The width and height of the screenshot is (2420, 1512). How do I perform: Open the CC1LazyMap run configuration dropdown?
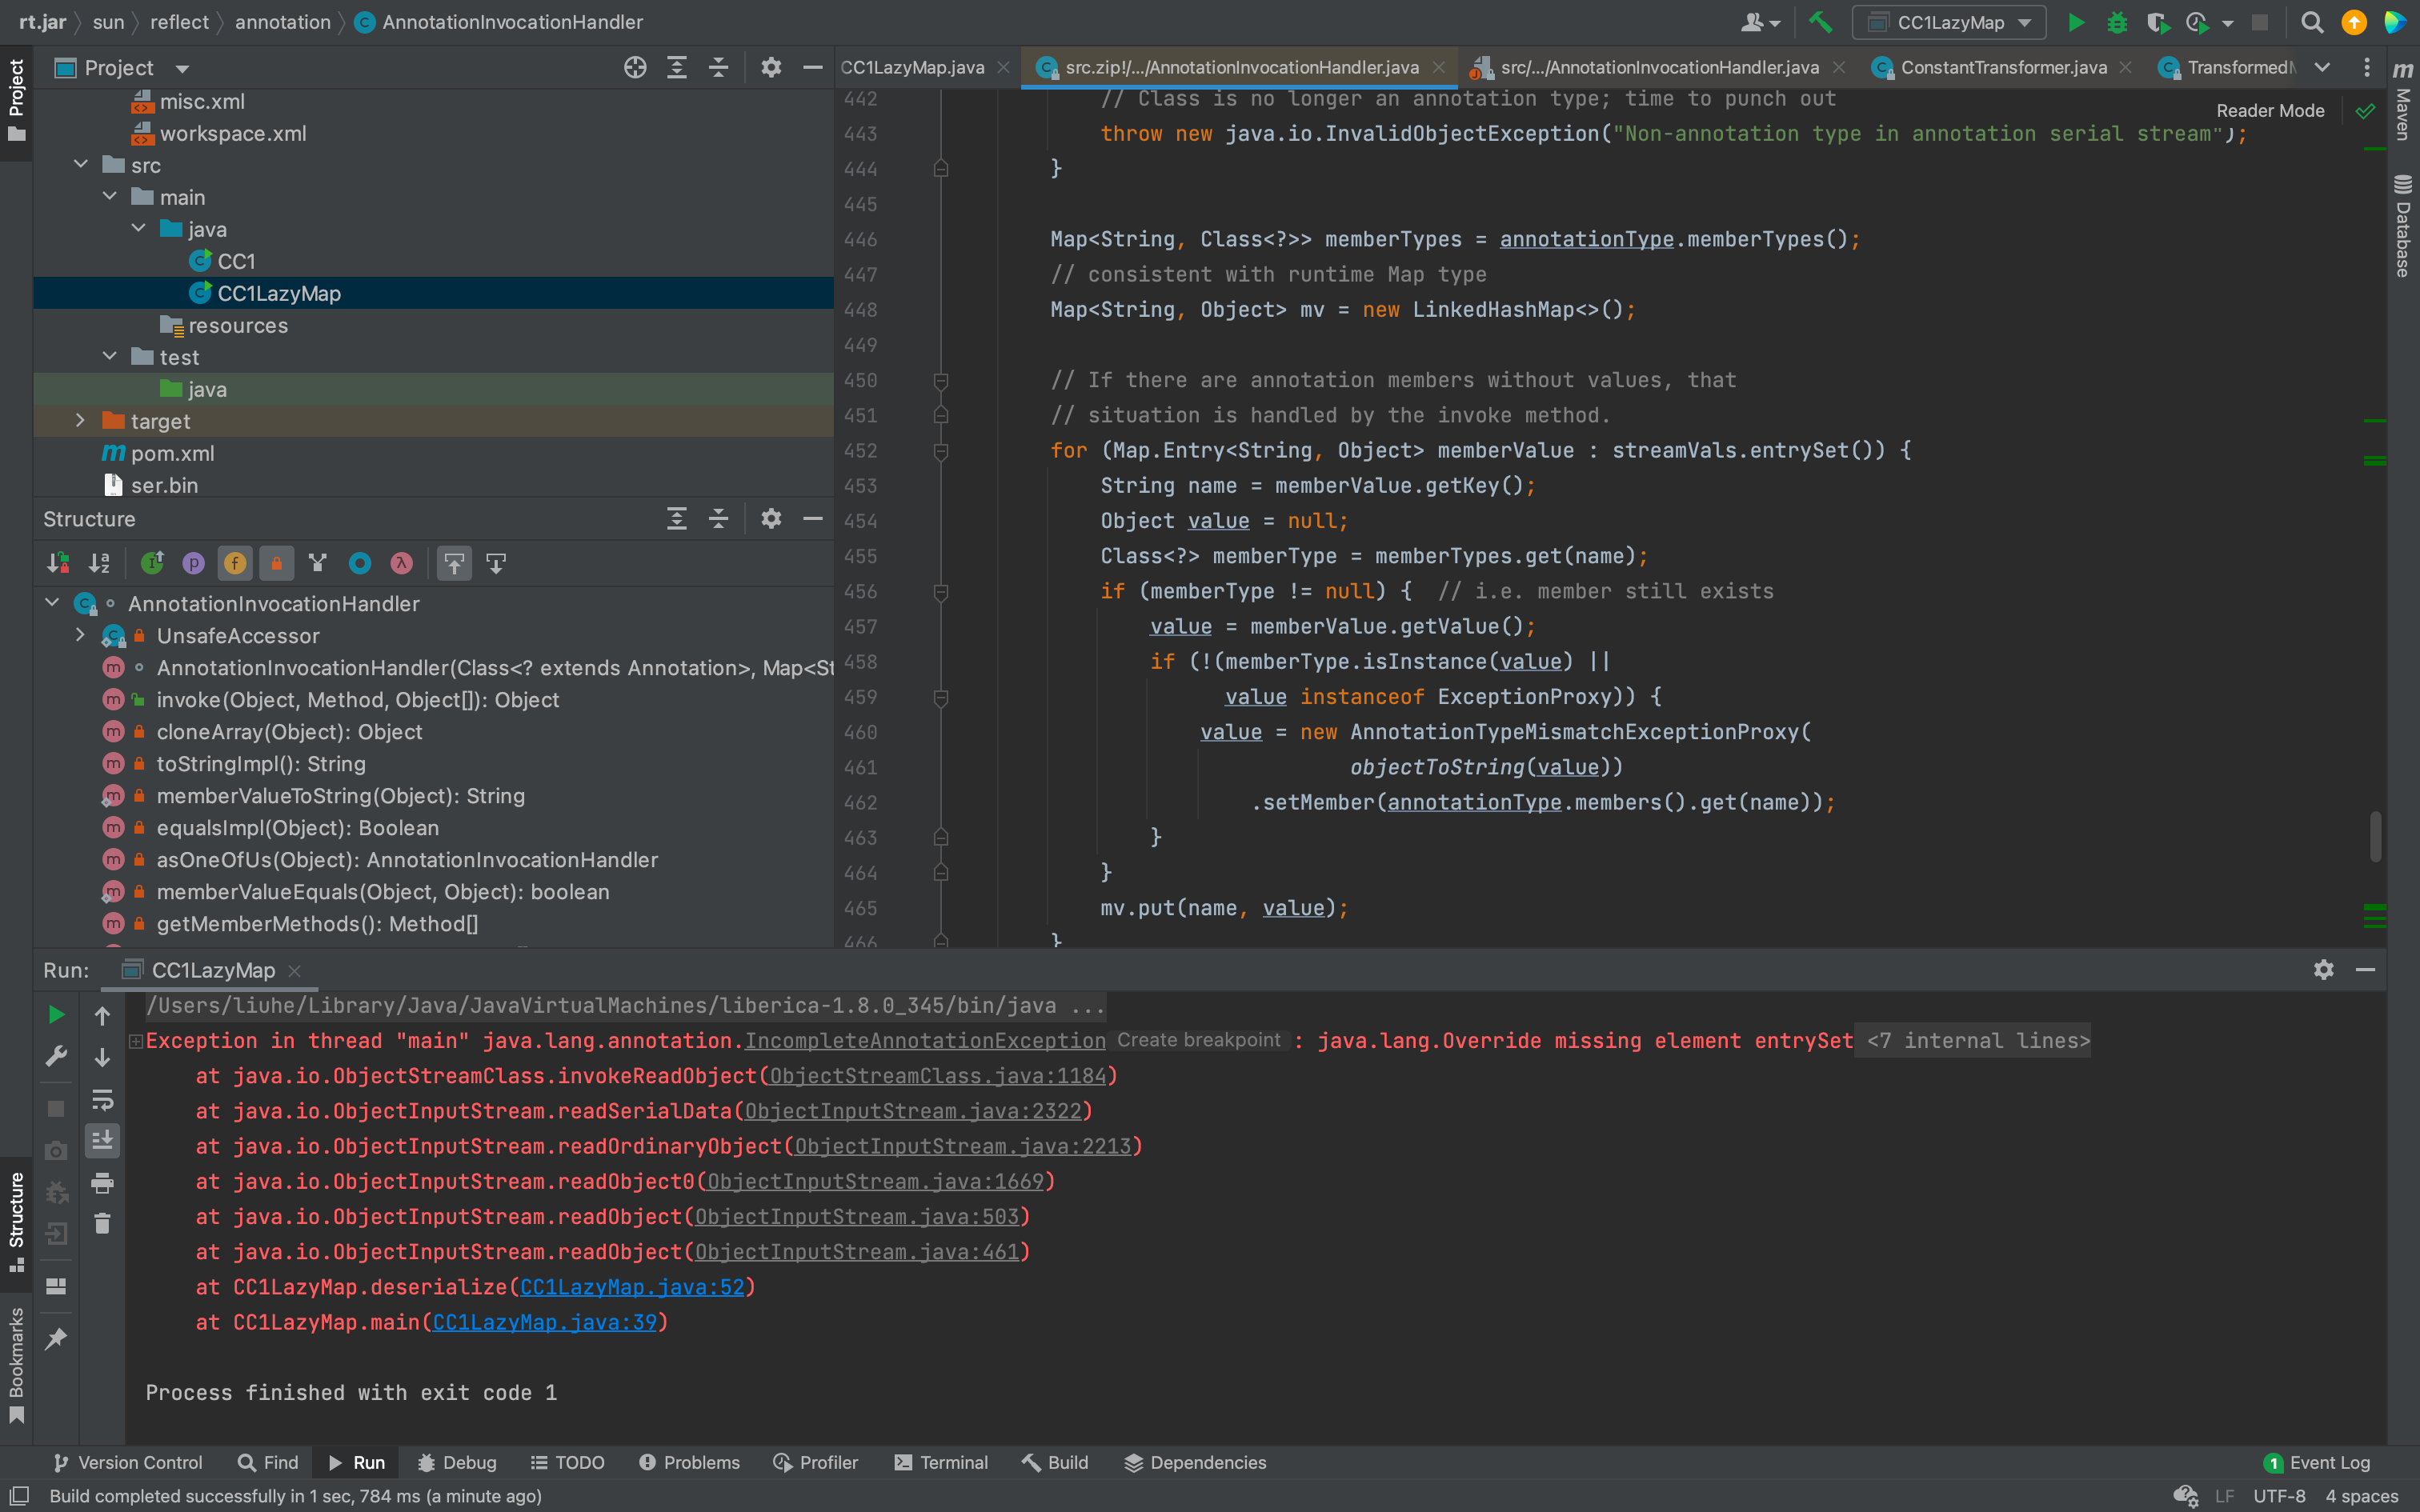pyautogui.click(x=1947, y=22)
